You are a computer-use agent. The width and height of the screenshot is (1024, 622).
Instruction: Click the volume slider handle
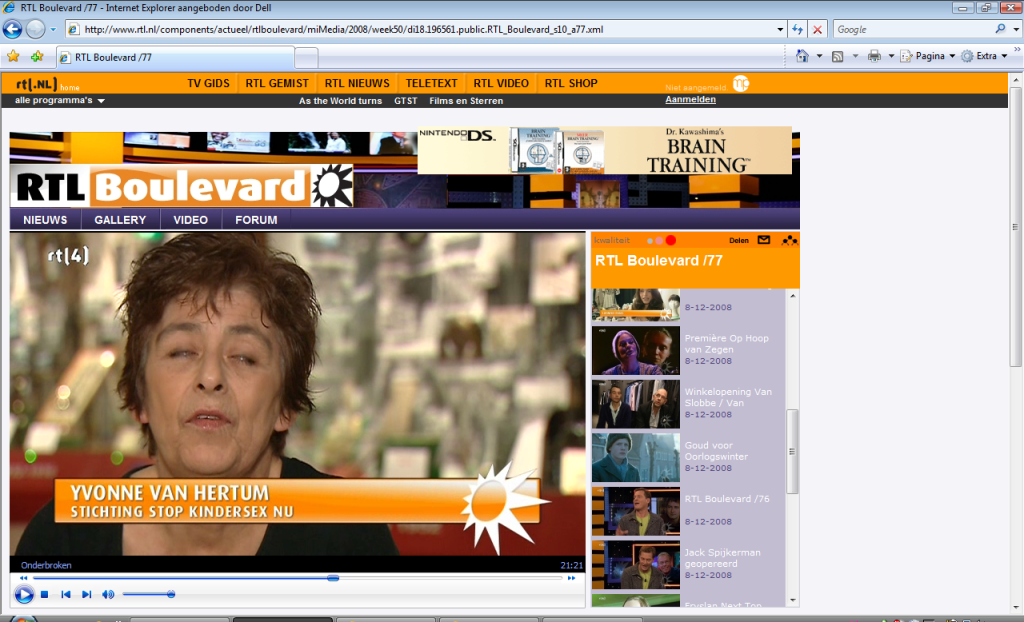click(171, 594)
